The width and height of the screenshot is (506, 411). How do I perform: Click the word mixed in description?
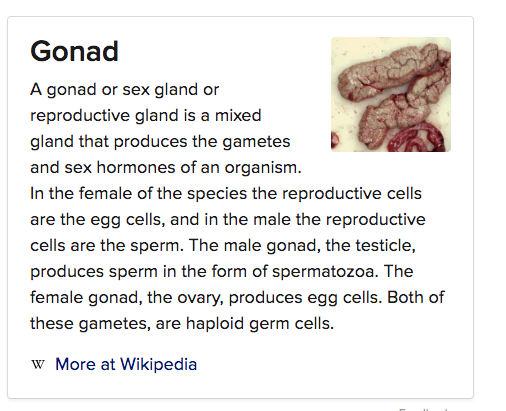(x=238, y=116)
